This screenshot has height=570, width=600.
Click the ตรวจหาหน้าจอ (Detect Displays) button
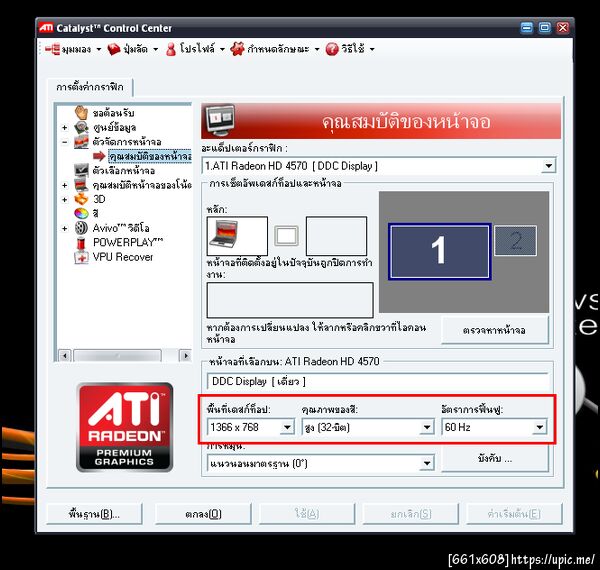tap(494, 330)
